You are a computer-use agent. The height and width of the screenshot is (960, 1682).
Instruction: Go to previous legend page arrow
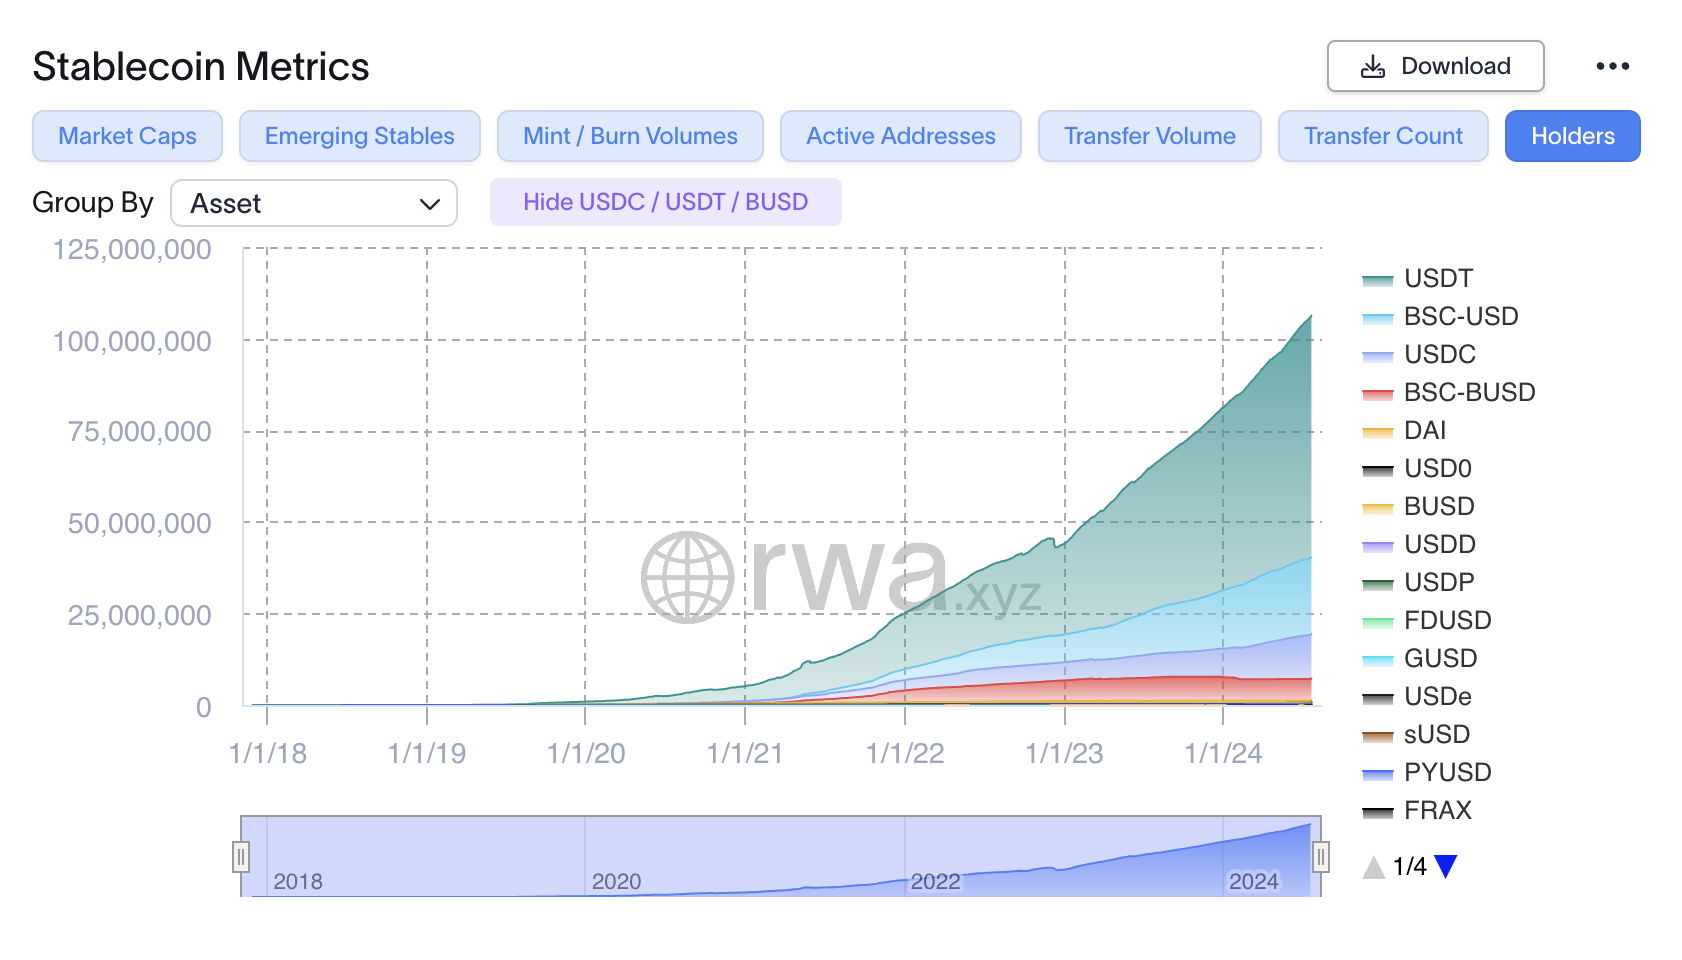point(1375,866)
